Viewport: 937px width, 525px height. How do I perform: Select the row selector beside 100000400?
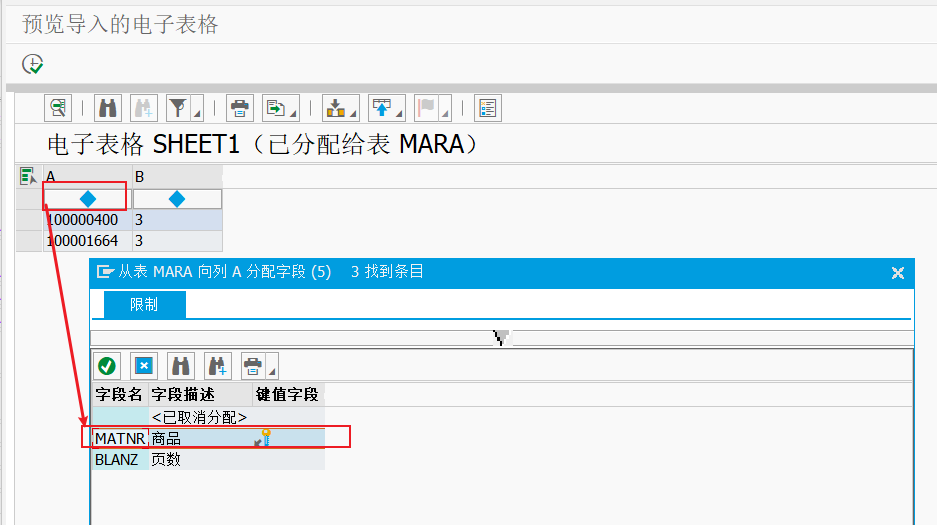pos(29,220)
